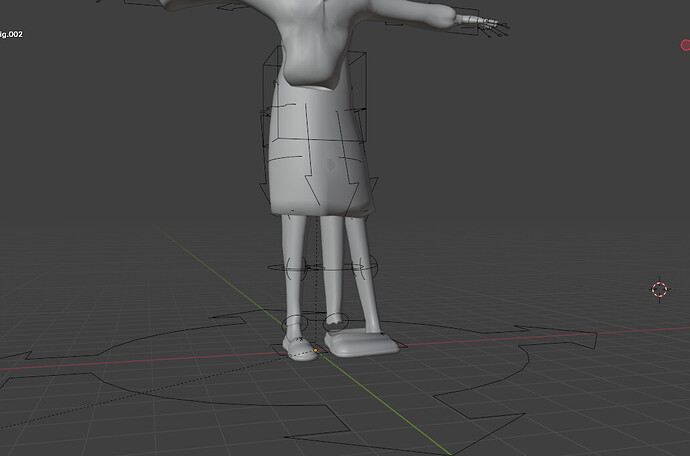690x456 pixels.
Task: Select the box-shaped torso control around the chest
Action: pos(314,94)
